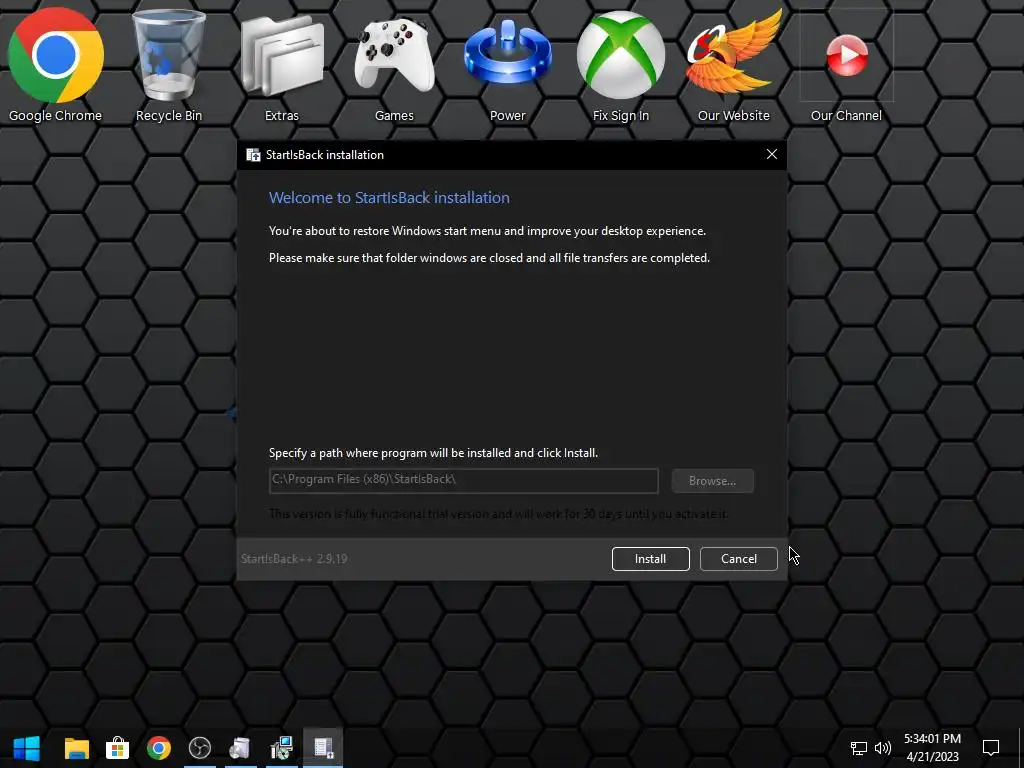This screenshot has height=768, width=1024.
Task: Click the 'StartIsBack++ 2.9.19' version label
Action: coord(294,559)
